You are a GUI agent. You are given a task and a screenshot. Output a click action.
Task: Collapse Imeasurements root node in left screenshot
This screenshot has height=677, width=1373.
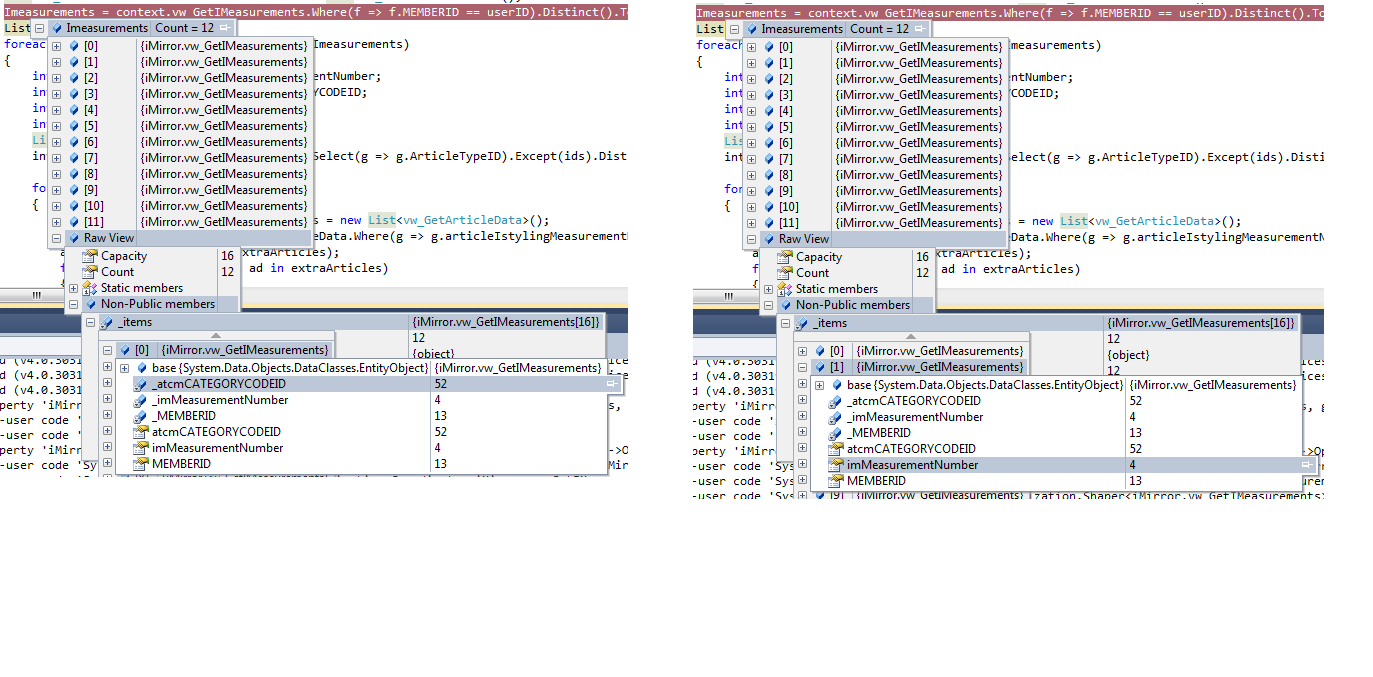pyautogui.click(x=39, y=29)
